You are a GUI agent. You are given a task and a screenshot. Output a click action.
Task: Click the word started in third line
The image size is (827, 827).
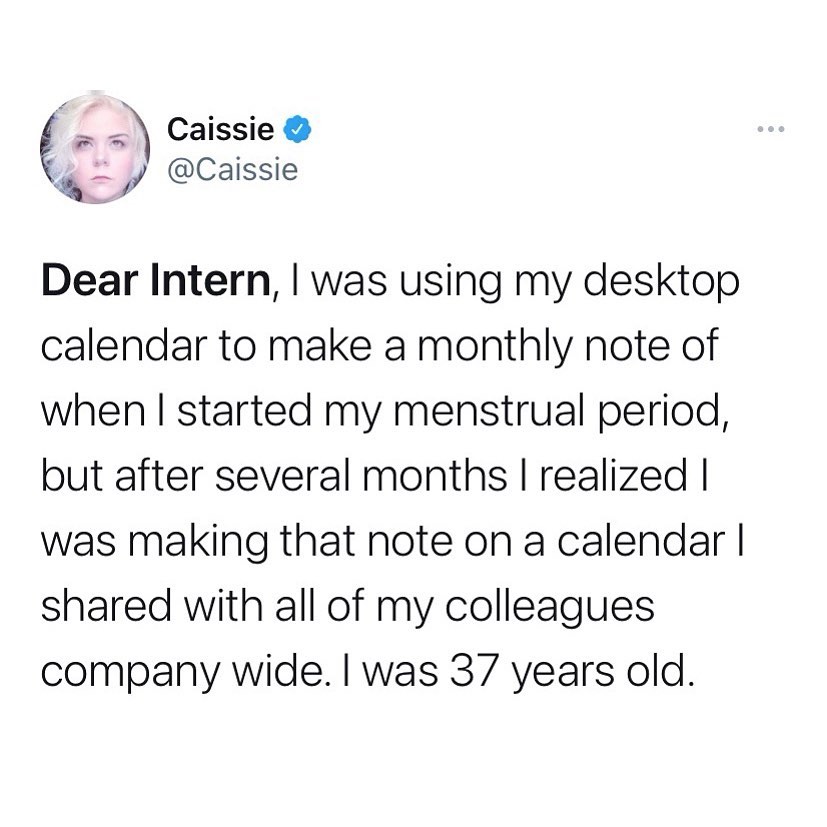point(245,411)
